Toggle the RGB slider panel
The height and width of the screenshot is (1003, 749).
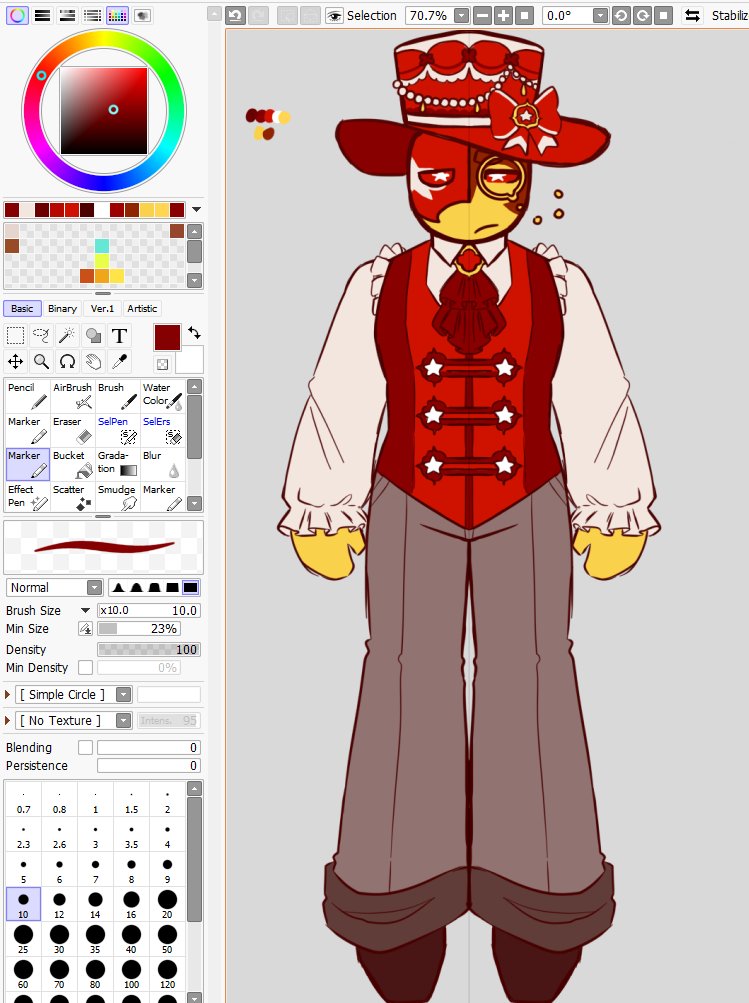(43, 15)
